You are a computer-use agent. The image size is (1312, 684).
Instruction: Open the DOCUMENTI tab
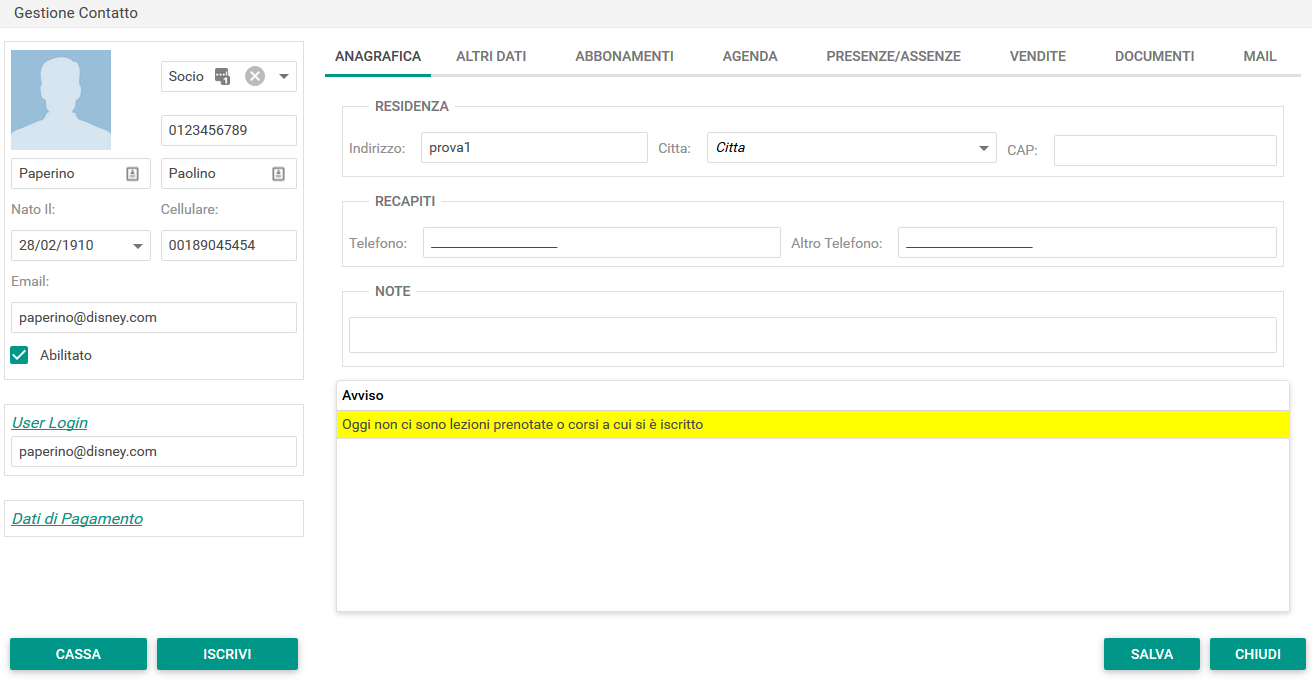pyautogui.click(x=1154, y=56)
